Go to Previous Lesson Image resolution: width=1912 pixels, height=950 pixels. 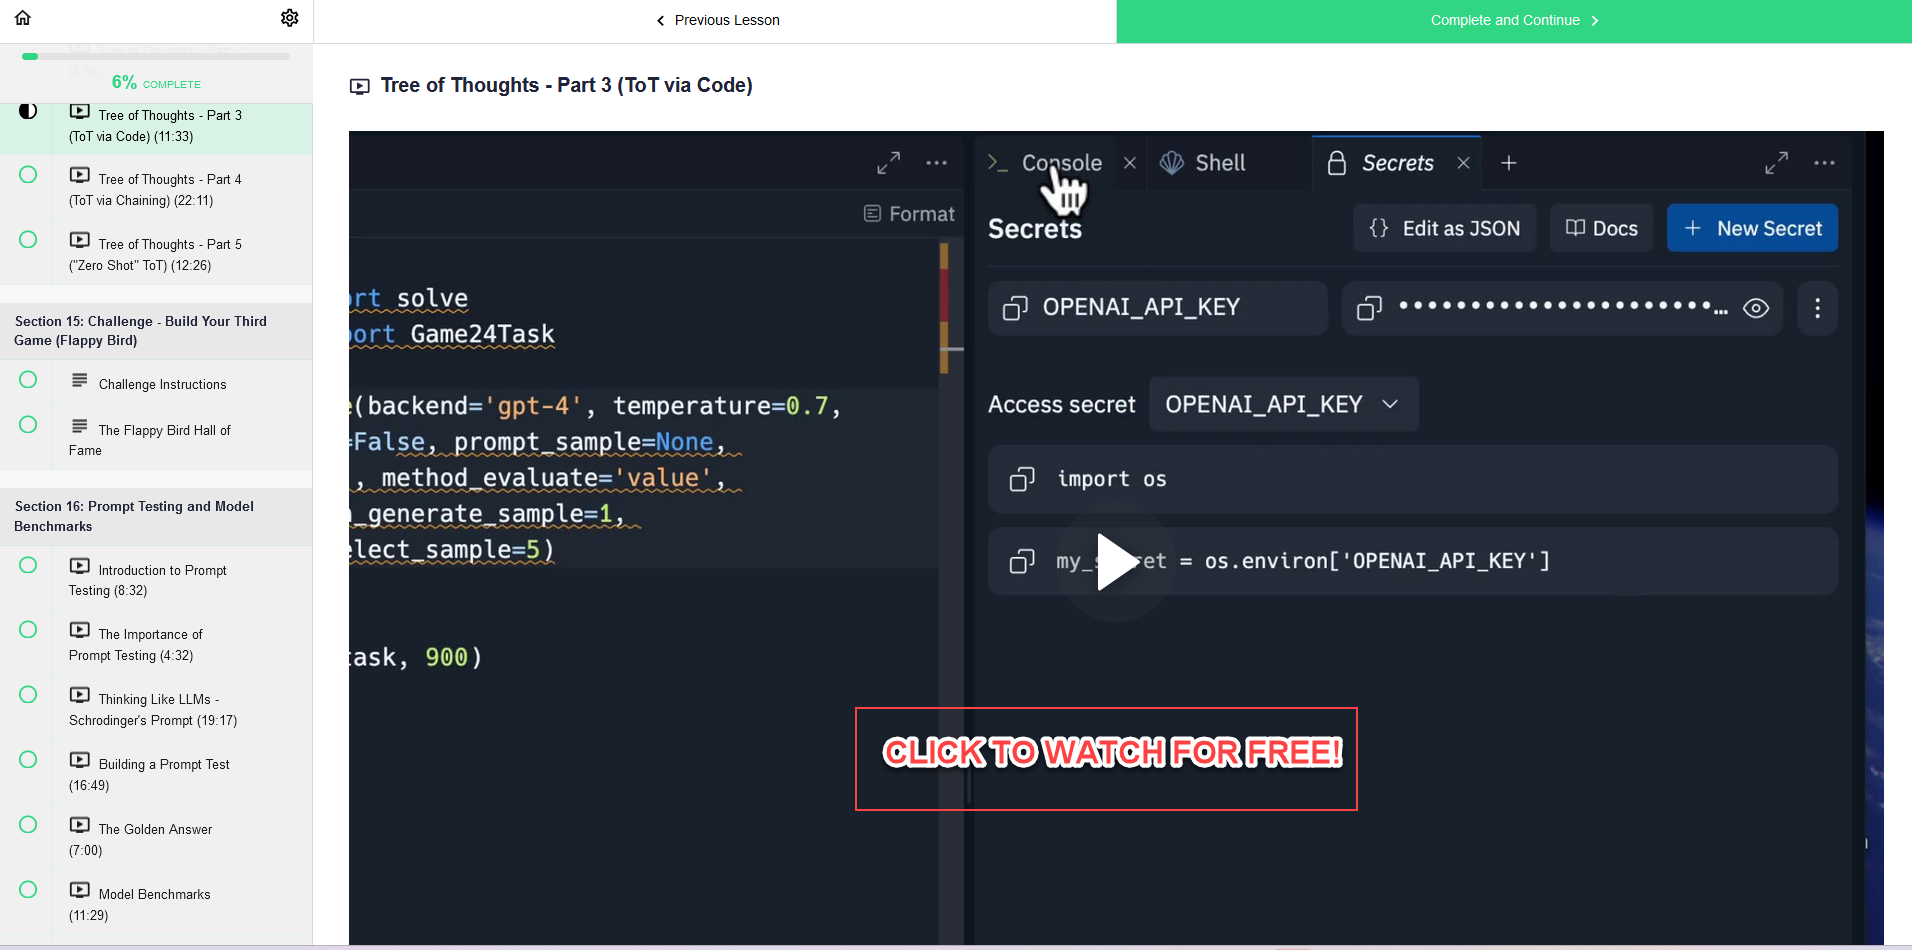[717, 20]
